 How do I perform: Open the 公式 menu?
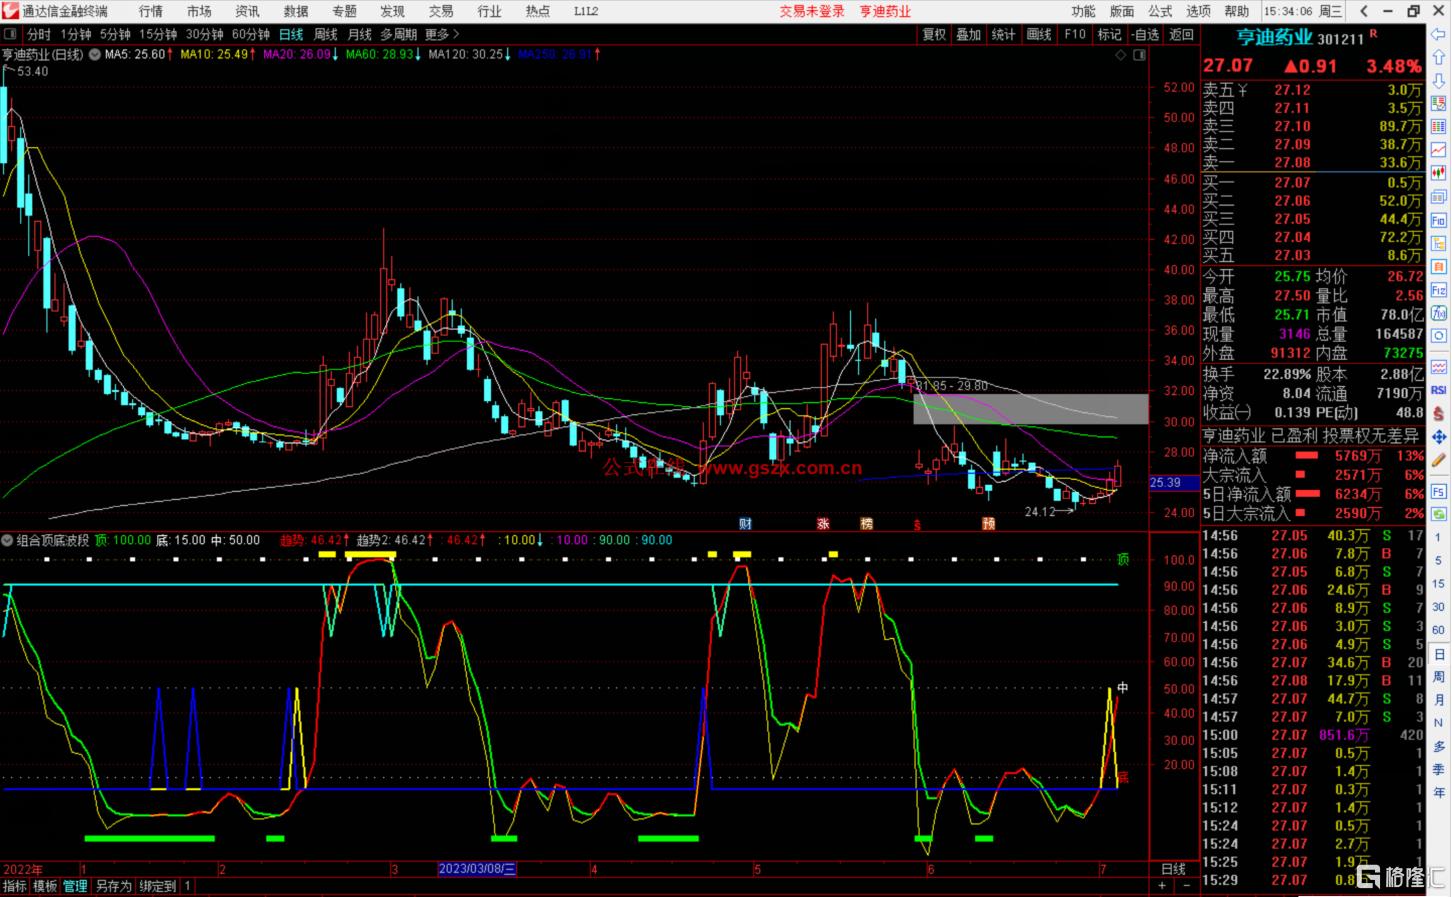click(1160, 11)
